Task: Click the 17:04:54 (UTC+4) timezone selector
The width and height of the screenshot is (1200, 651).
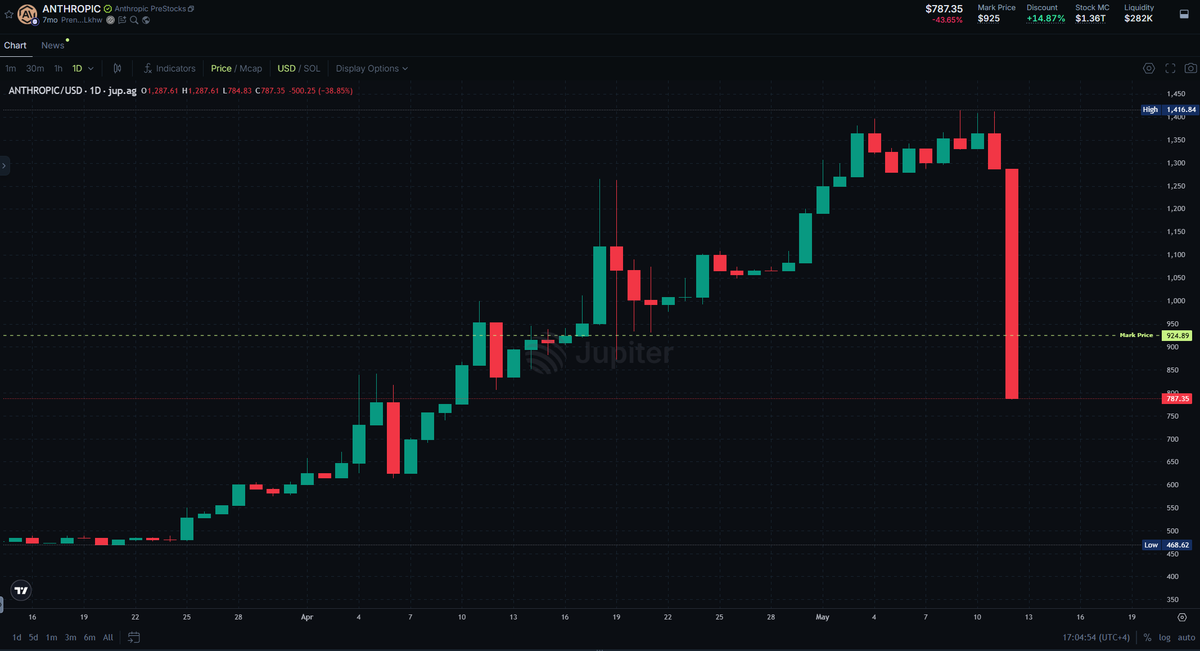Action: tap(1098, 637)
